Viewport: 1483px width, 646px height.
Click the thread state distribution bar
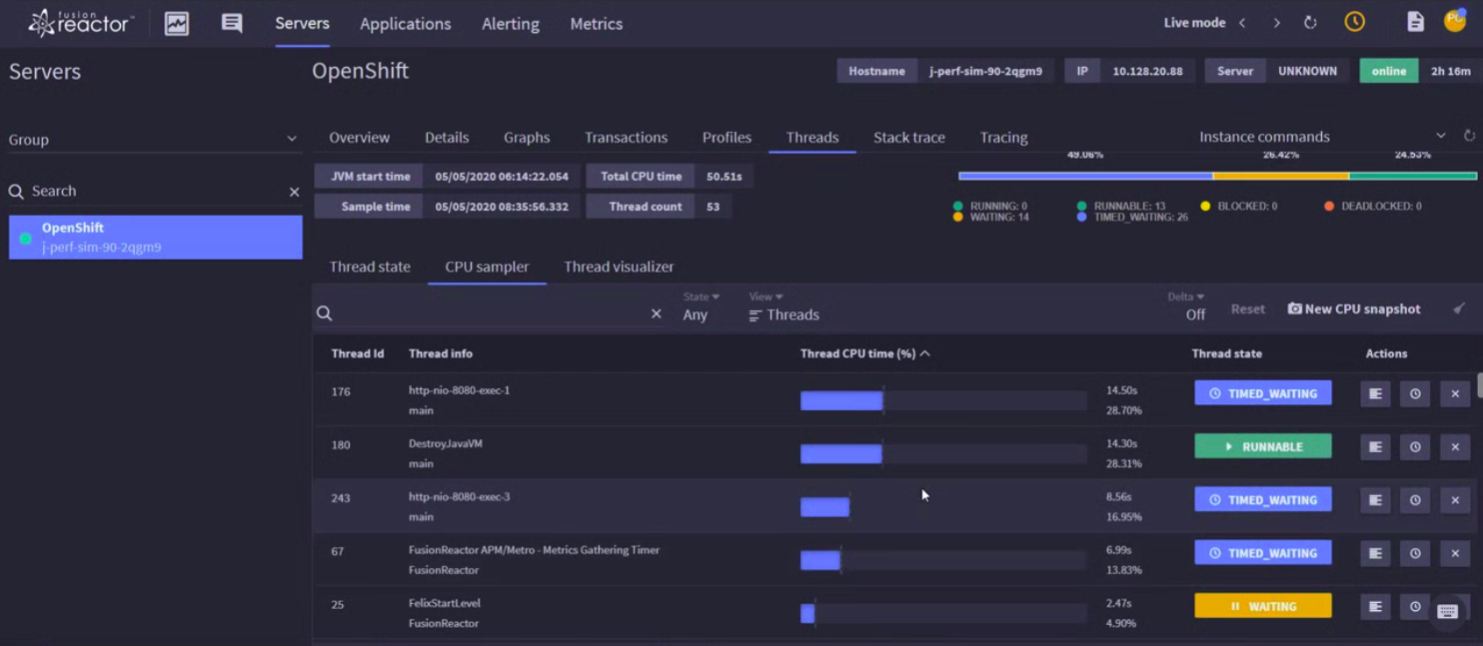coord(1217,176)
